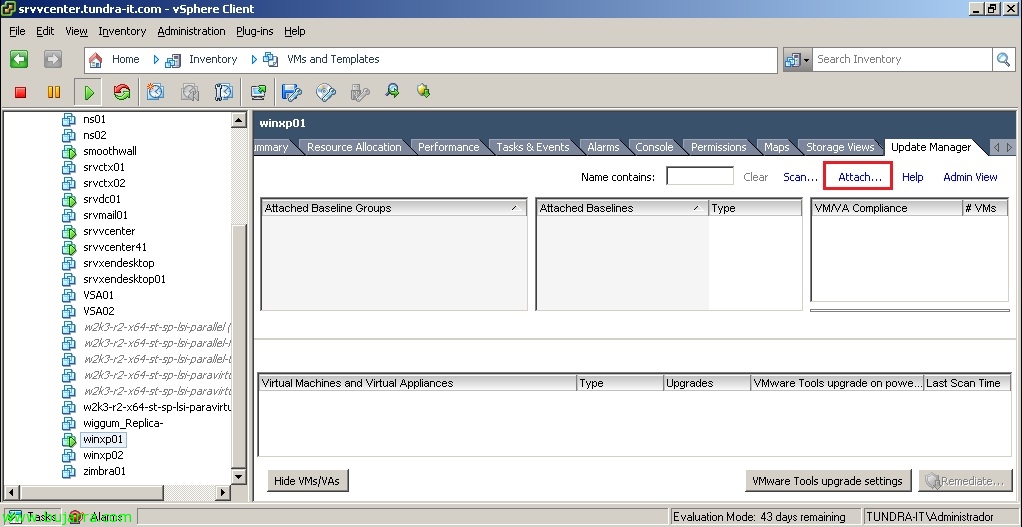Image resolution: width=1022 pixels, height=527 pixels.
Task: Select winxp02 in the inventory tree
Action: 103,455
